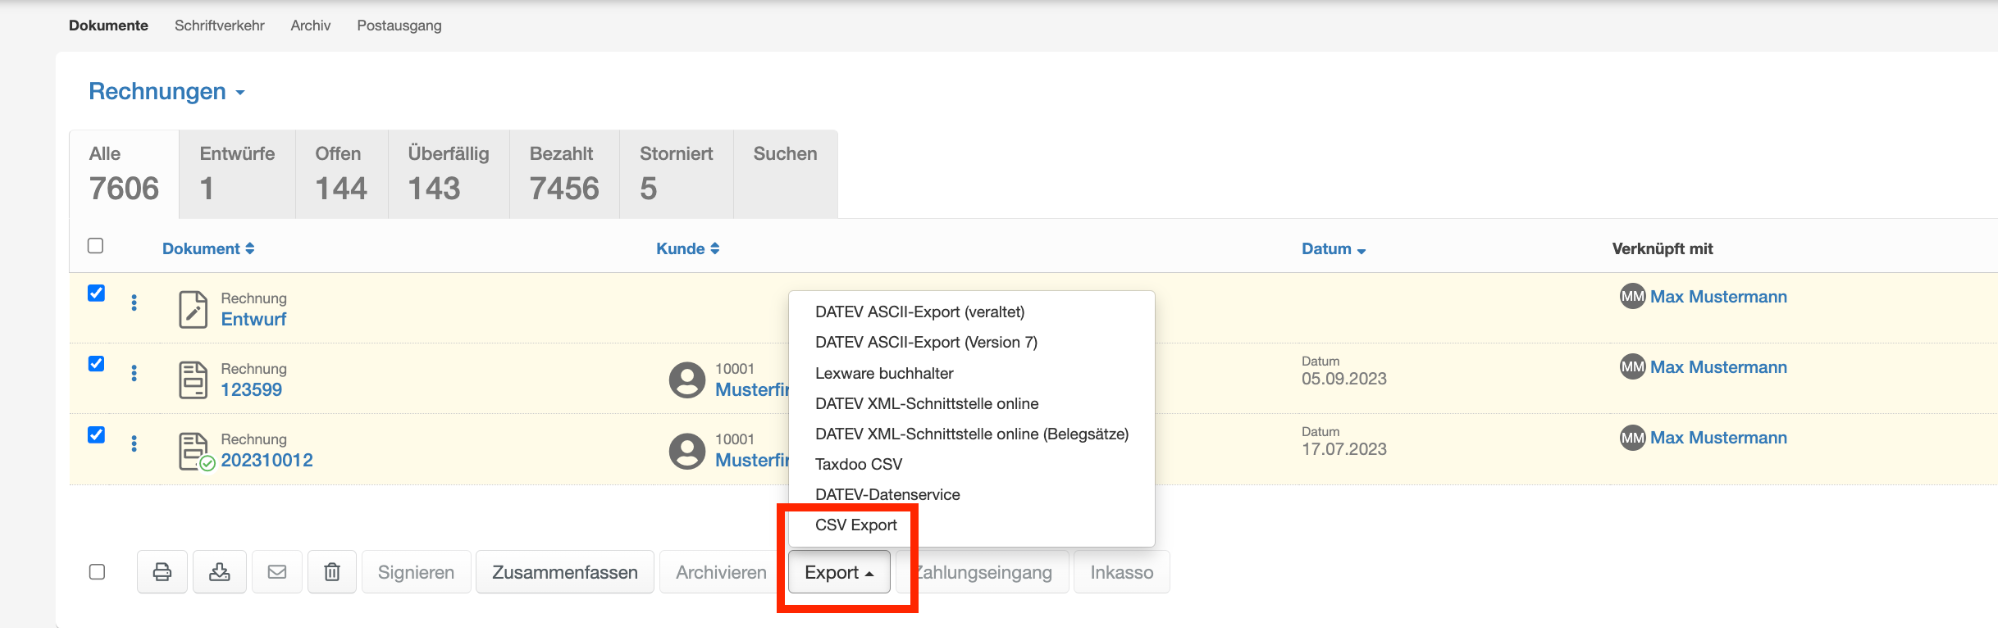Open Musterfirma link in 123599 row
This screenshot has width=1998, height=628.
point(752,390)
